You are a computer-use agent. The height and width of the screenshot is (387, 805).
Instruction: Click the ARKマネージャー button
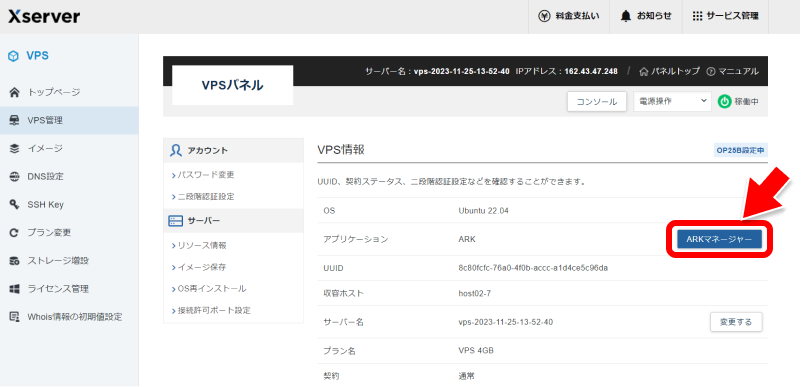click(x=719, y=239)
